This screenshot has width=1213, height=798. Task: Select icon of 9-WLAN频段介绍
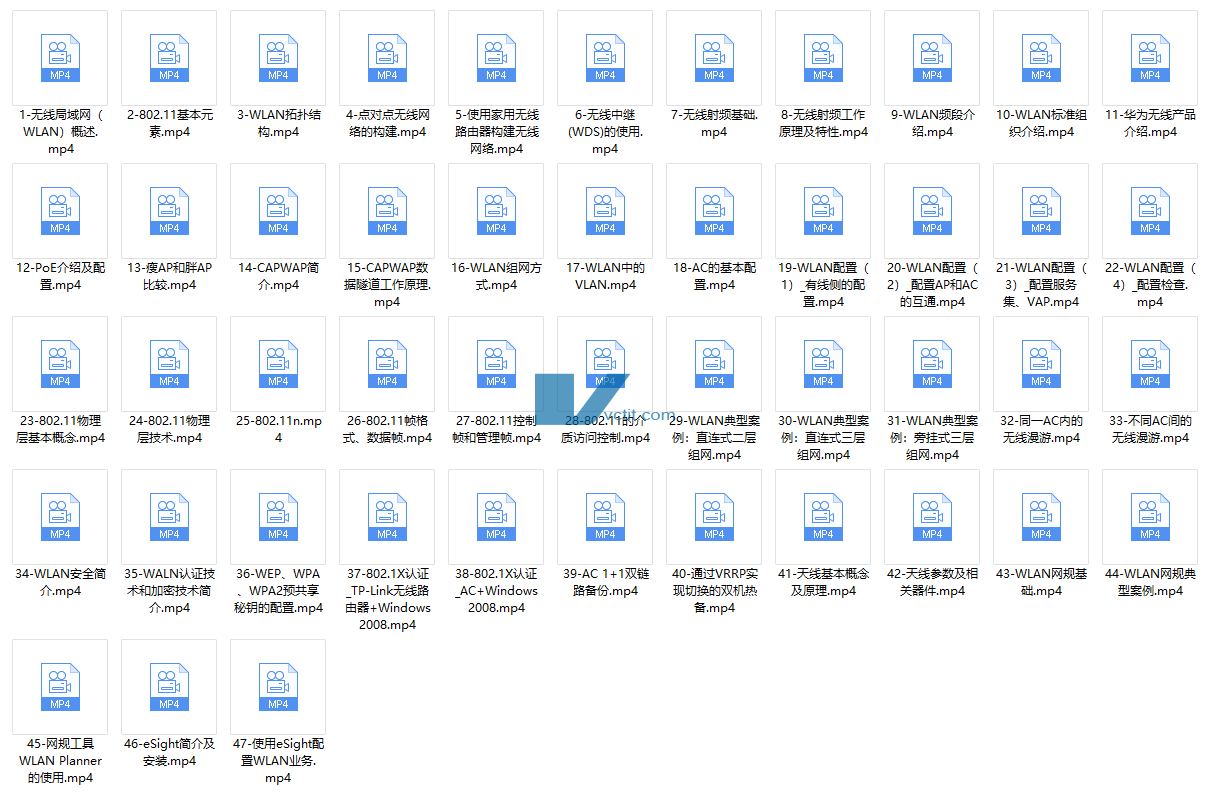pos(932,58)
